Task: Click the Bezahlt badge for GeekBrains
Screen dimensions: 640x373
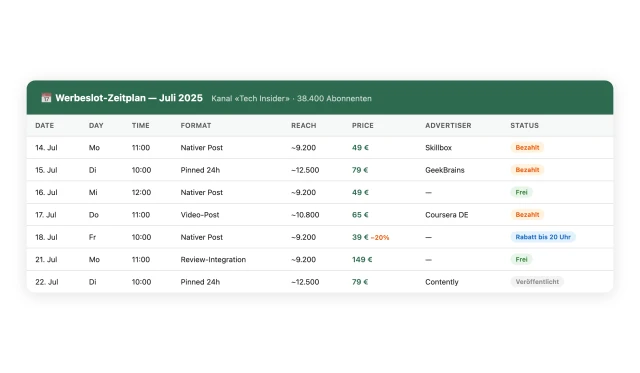Action: 527,170
